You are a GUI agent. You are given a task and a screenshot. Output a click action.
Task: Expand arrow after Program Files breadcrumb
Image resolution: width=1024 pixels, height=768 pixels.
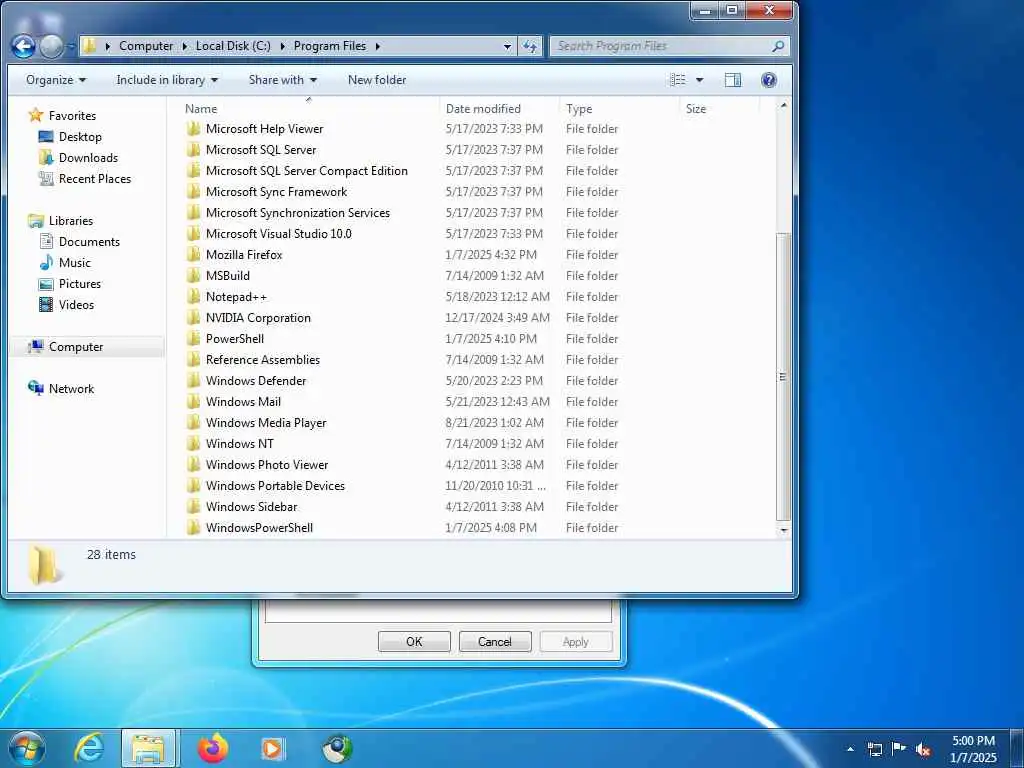click(377, 46)
